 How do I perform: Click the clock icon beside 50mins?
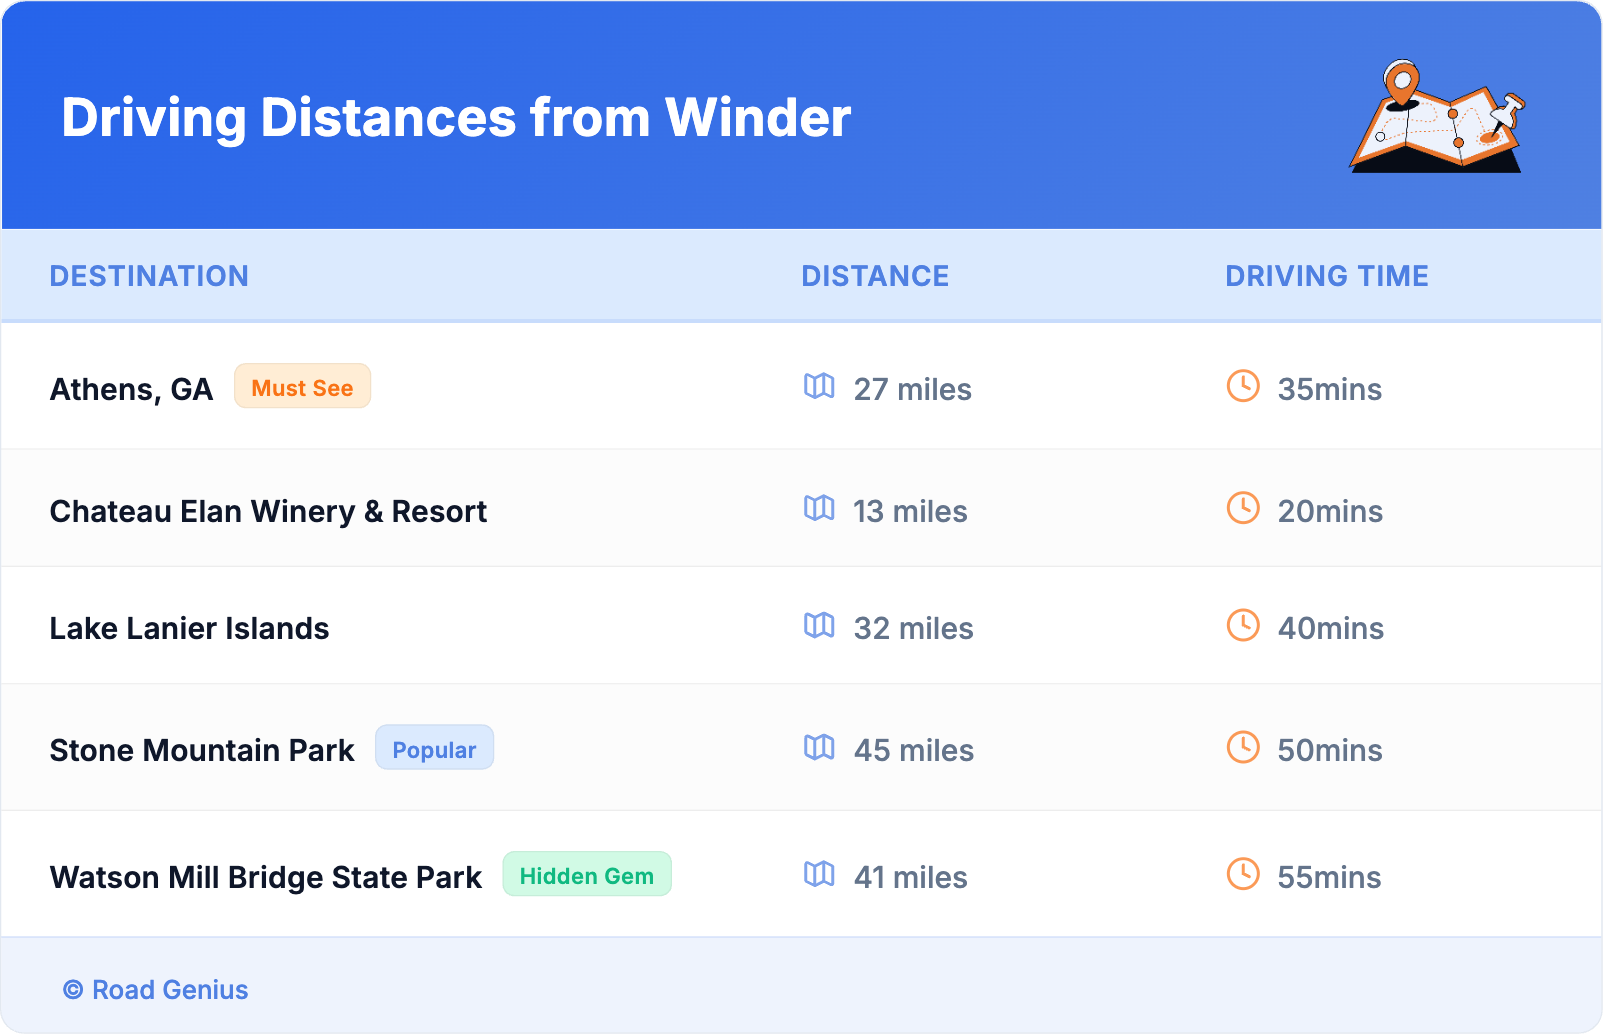[x=1243, y=747]
